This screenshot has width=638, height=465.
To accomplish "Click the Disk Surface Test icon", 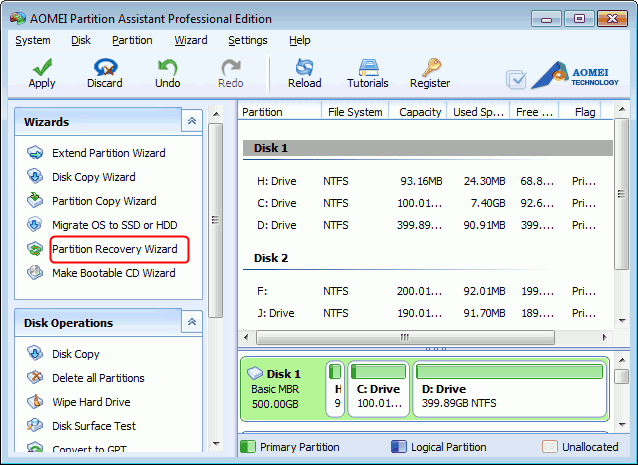I will (35, 426).
